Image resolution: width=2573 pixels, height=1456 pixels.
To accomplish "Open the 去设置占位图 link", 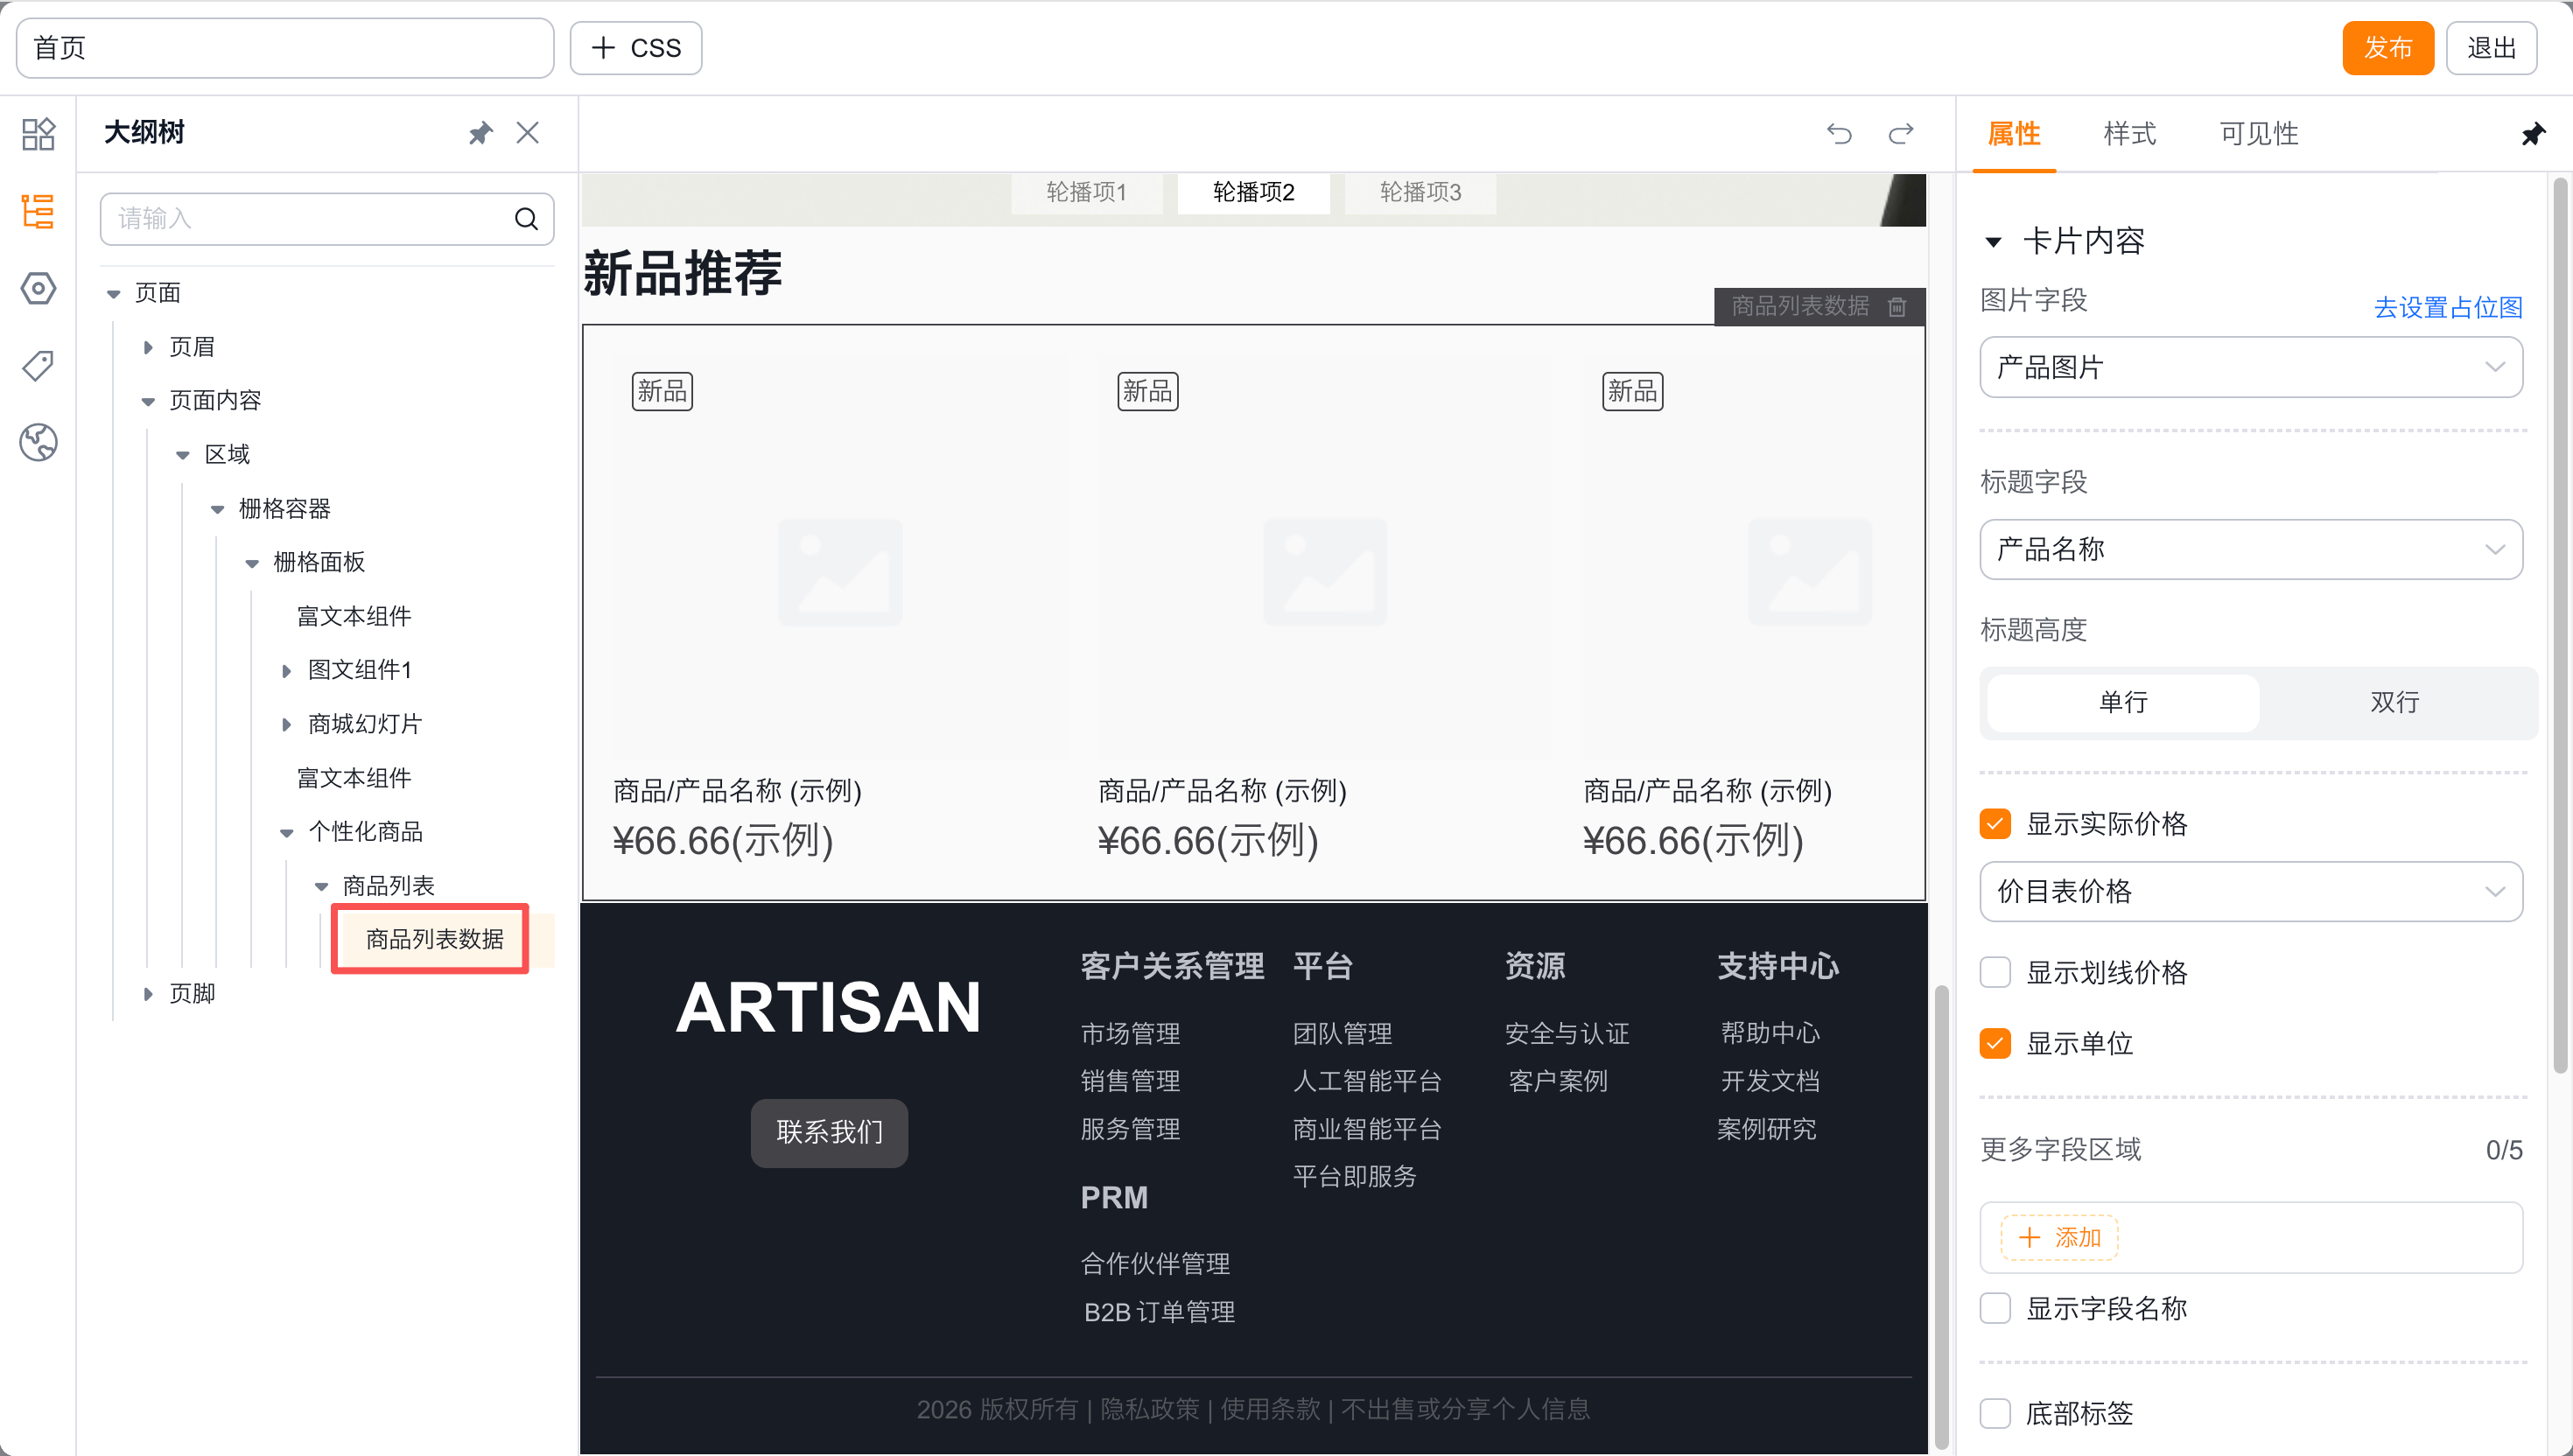I will tap(2447, 307).
